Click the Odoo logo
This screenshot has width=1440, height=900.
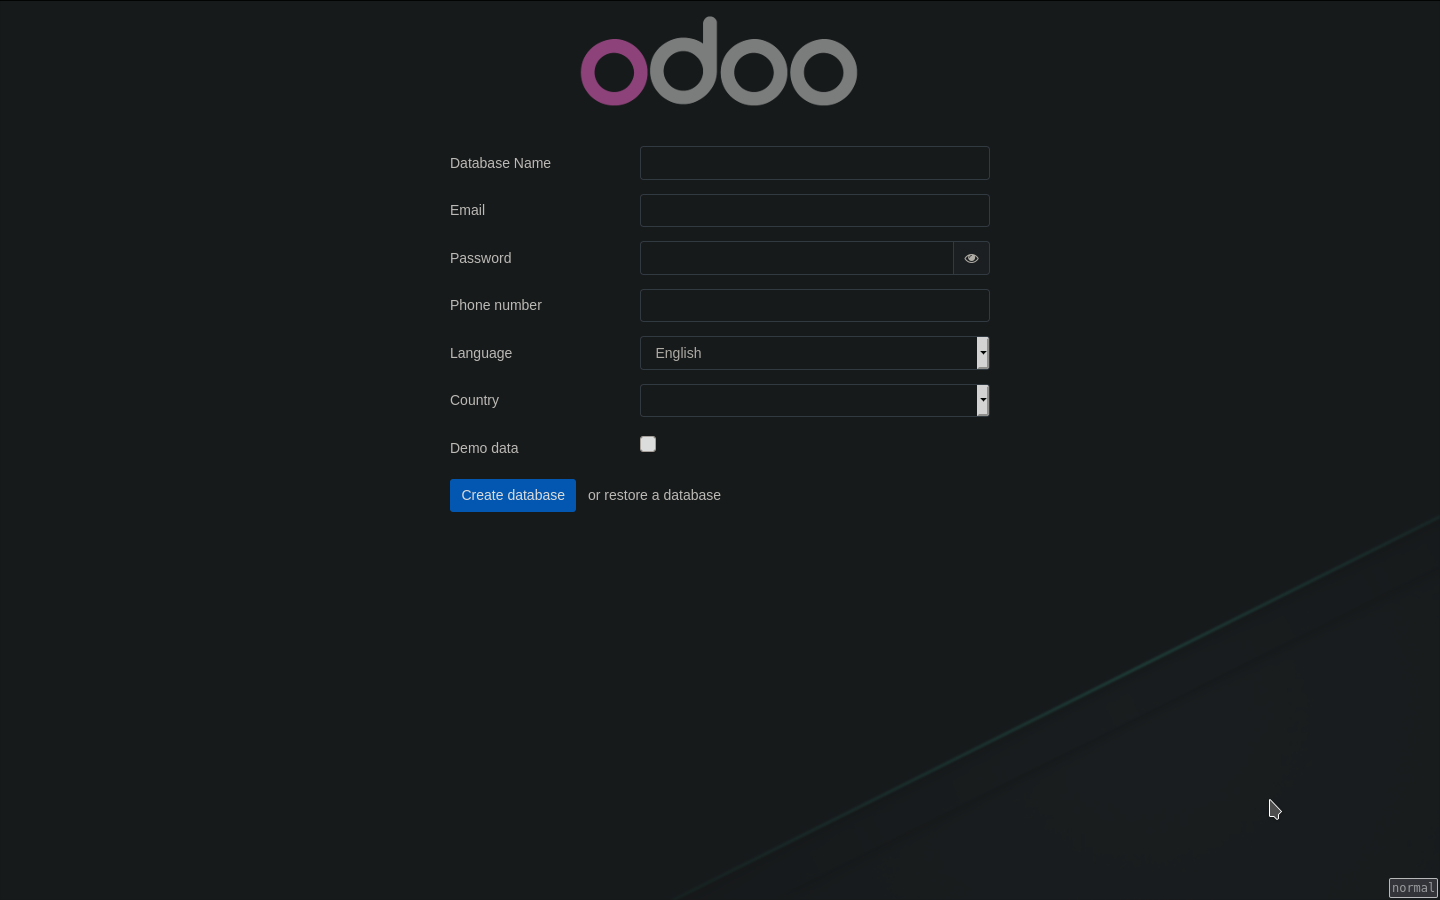pyautogui.click(x=719, y=61)
